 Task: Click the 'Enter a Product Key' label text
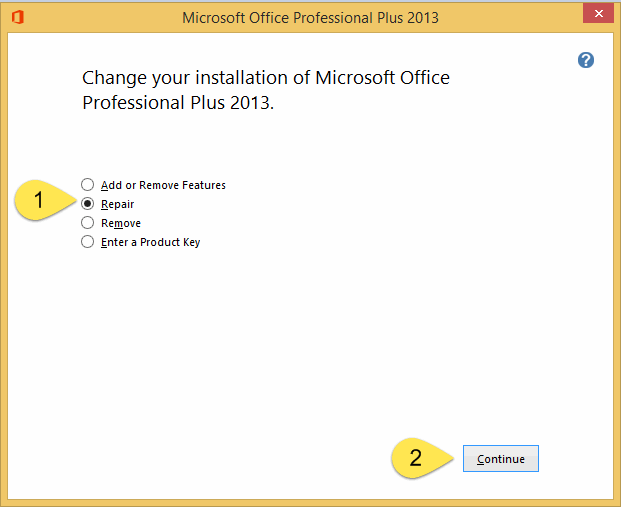pyautogui.click(x=150, y=242)
